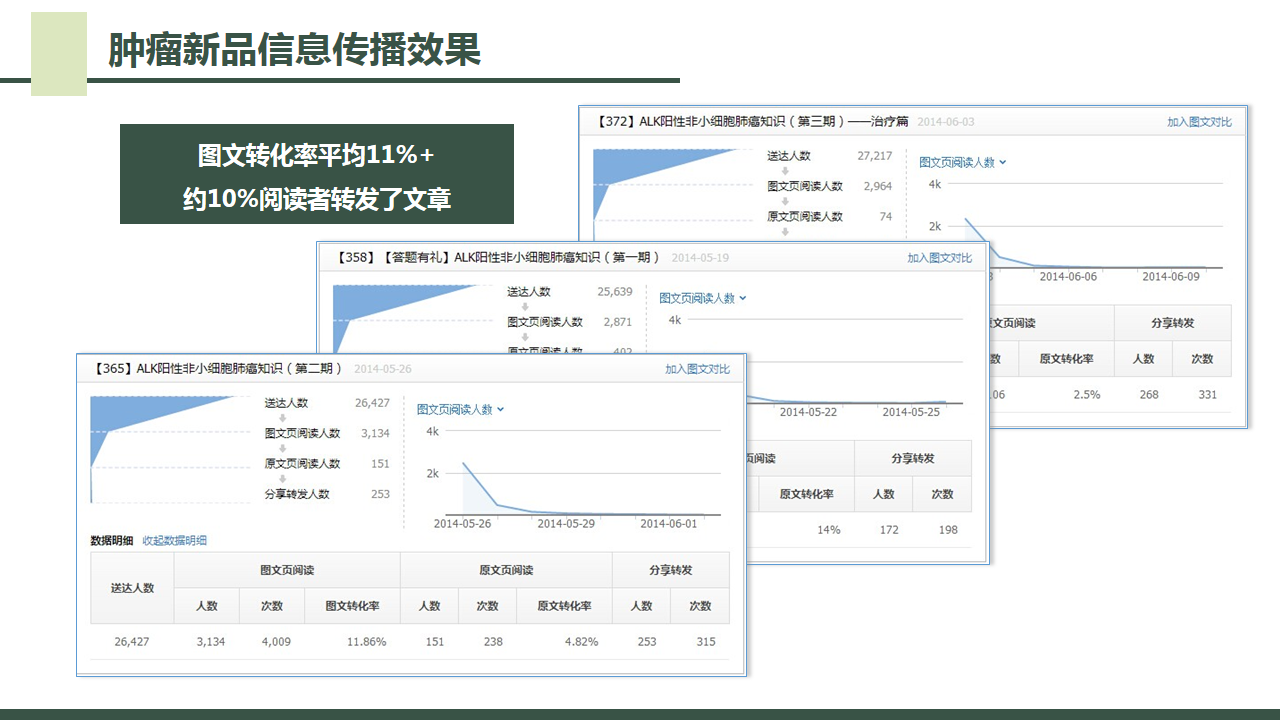Select the 原文页阅读 header in the 【365】 table
Viewport: 1280px width, 720px height.
[506, 570]
